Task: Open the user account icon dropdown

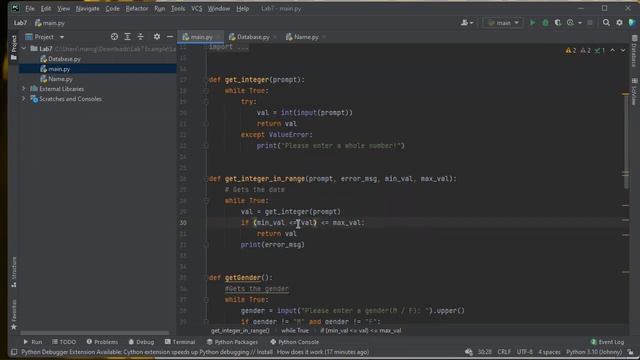Action: coord(467,23)
